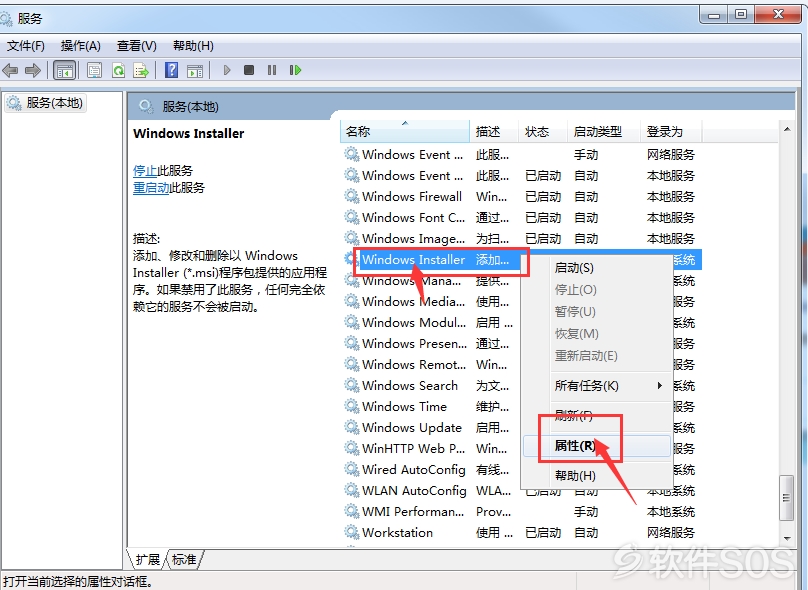The image size is (808, 590).
Task: Choose 刷新(F) in the context menu
Action: coord(597,415)
